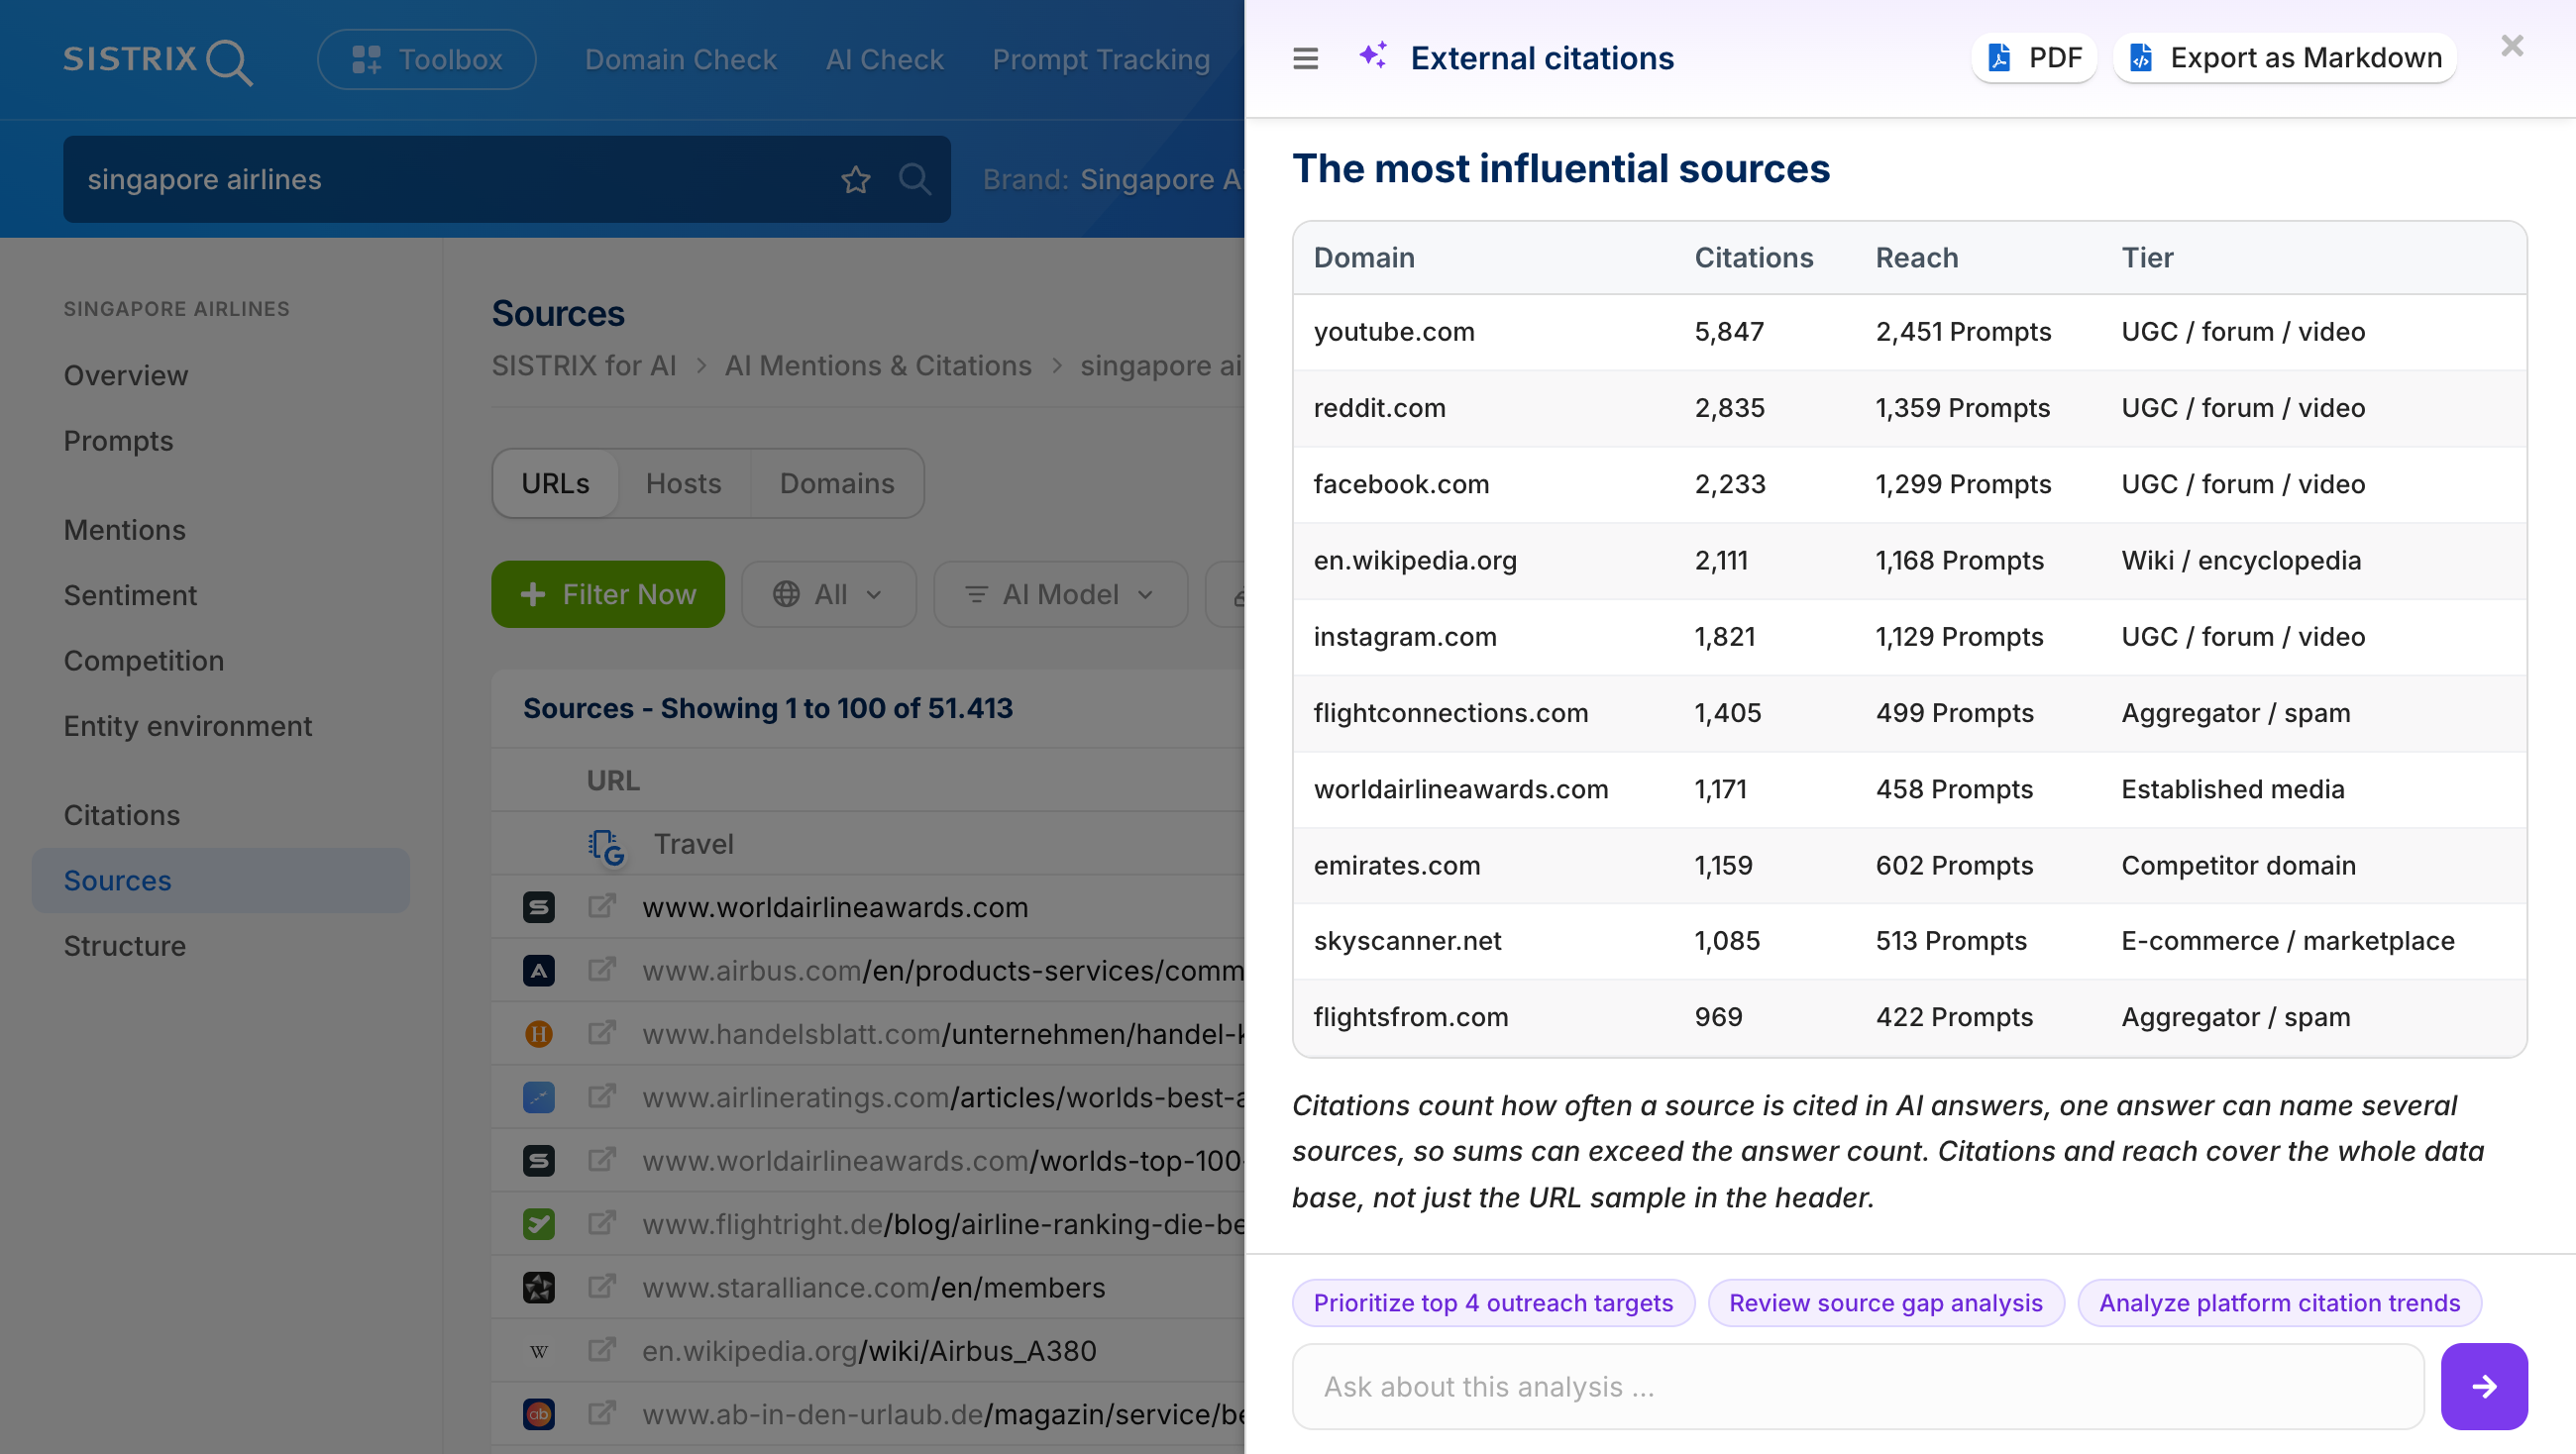Click the star favorite icon in search bar

coord(855,180)
